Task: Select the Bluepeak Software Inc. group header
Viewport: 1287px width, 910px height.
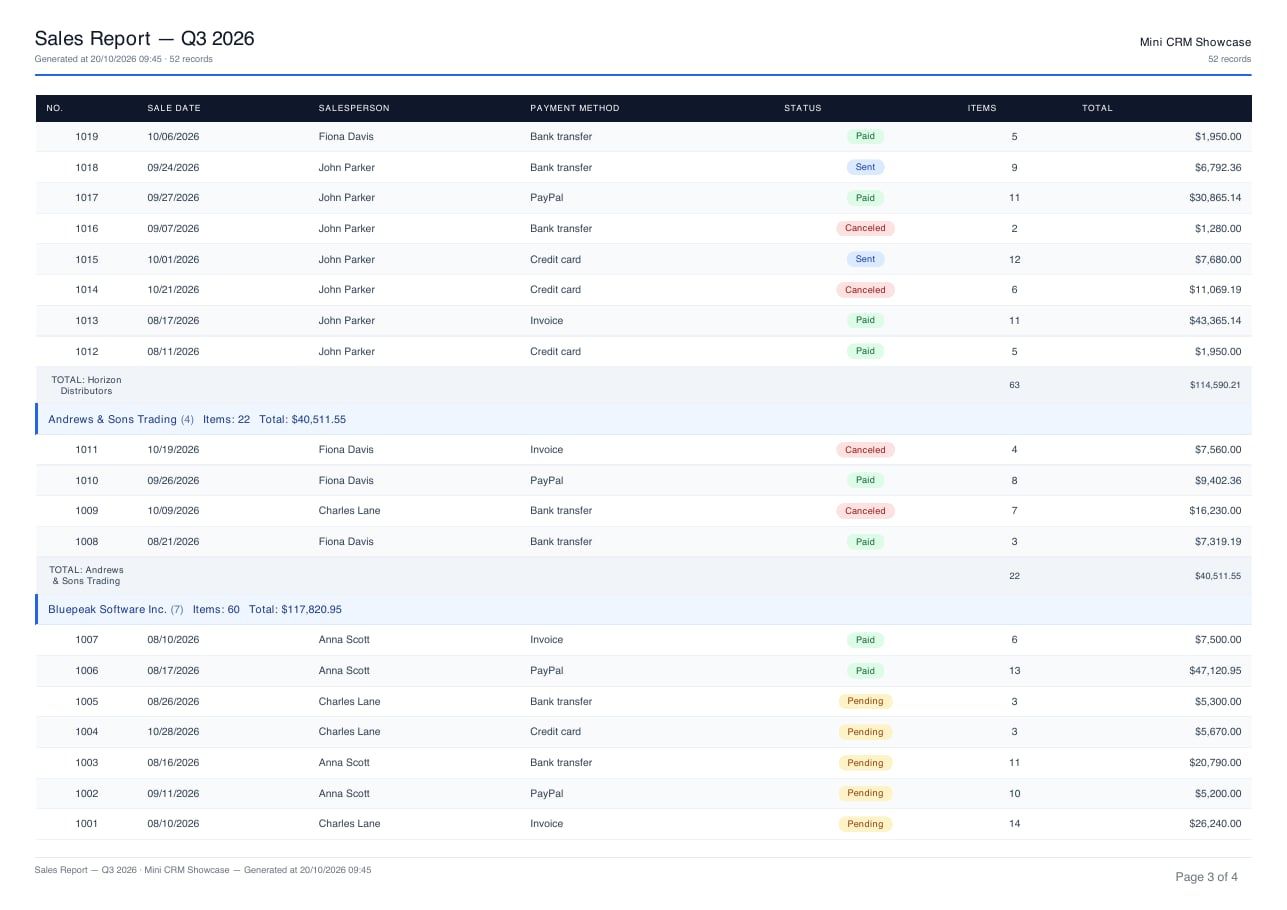Action: [x=643, y=610]
